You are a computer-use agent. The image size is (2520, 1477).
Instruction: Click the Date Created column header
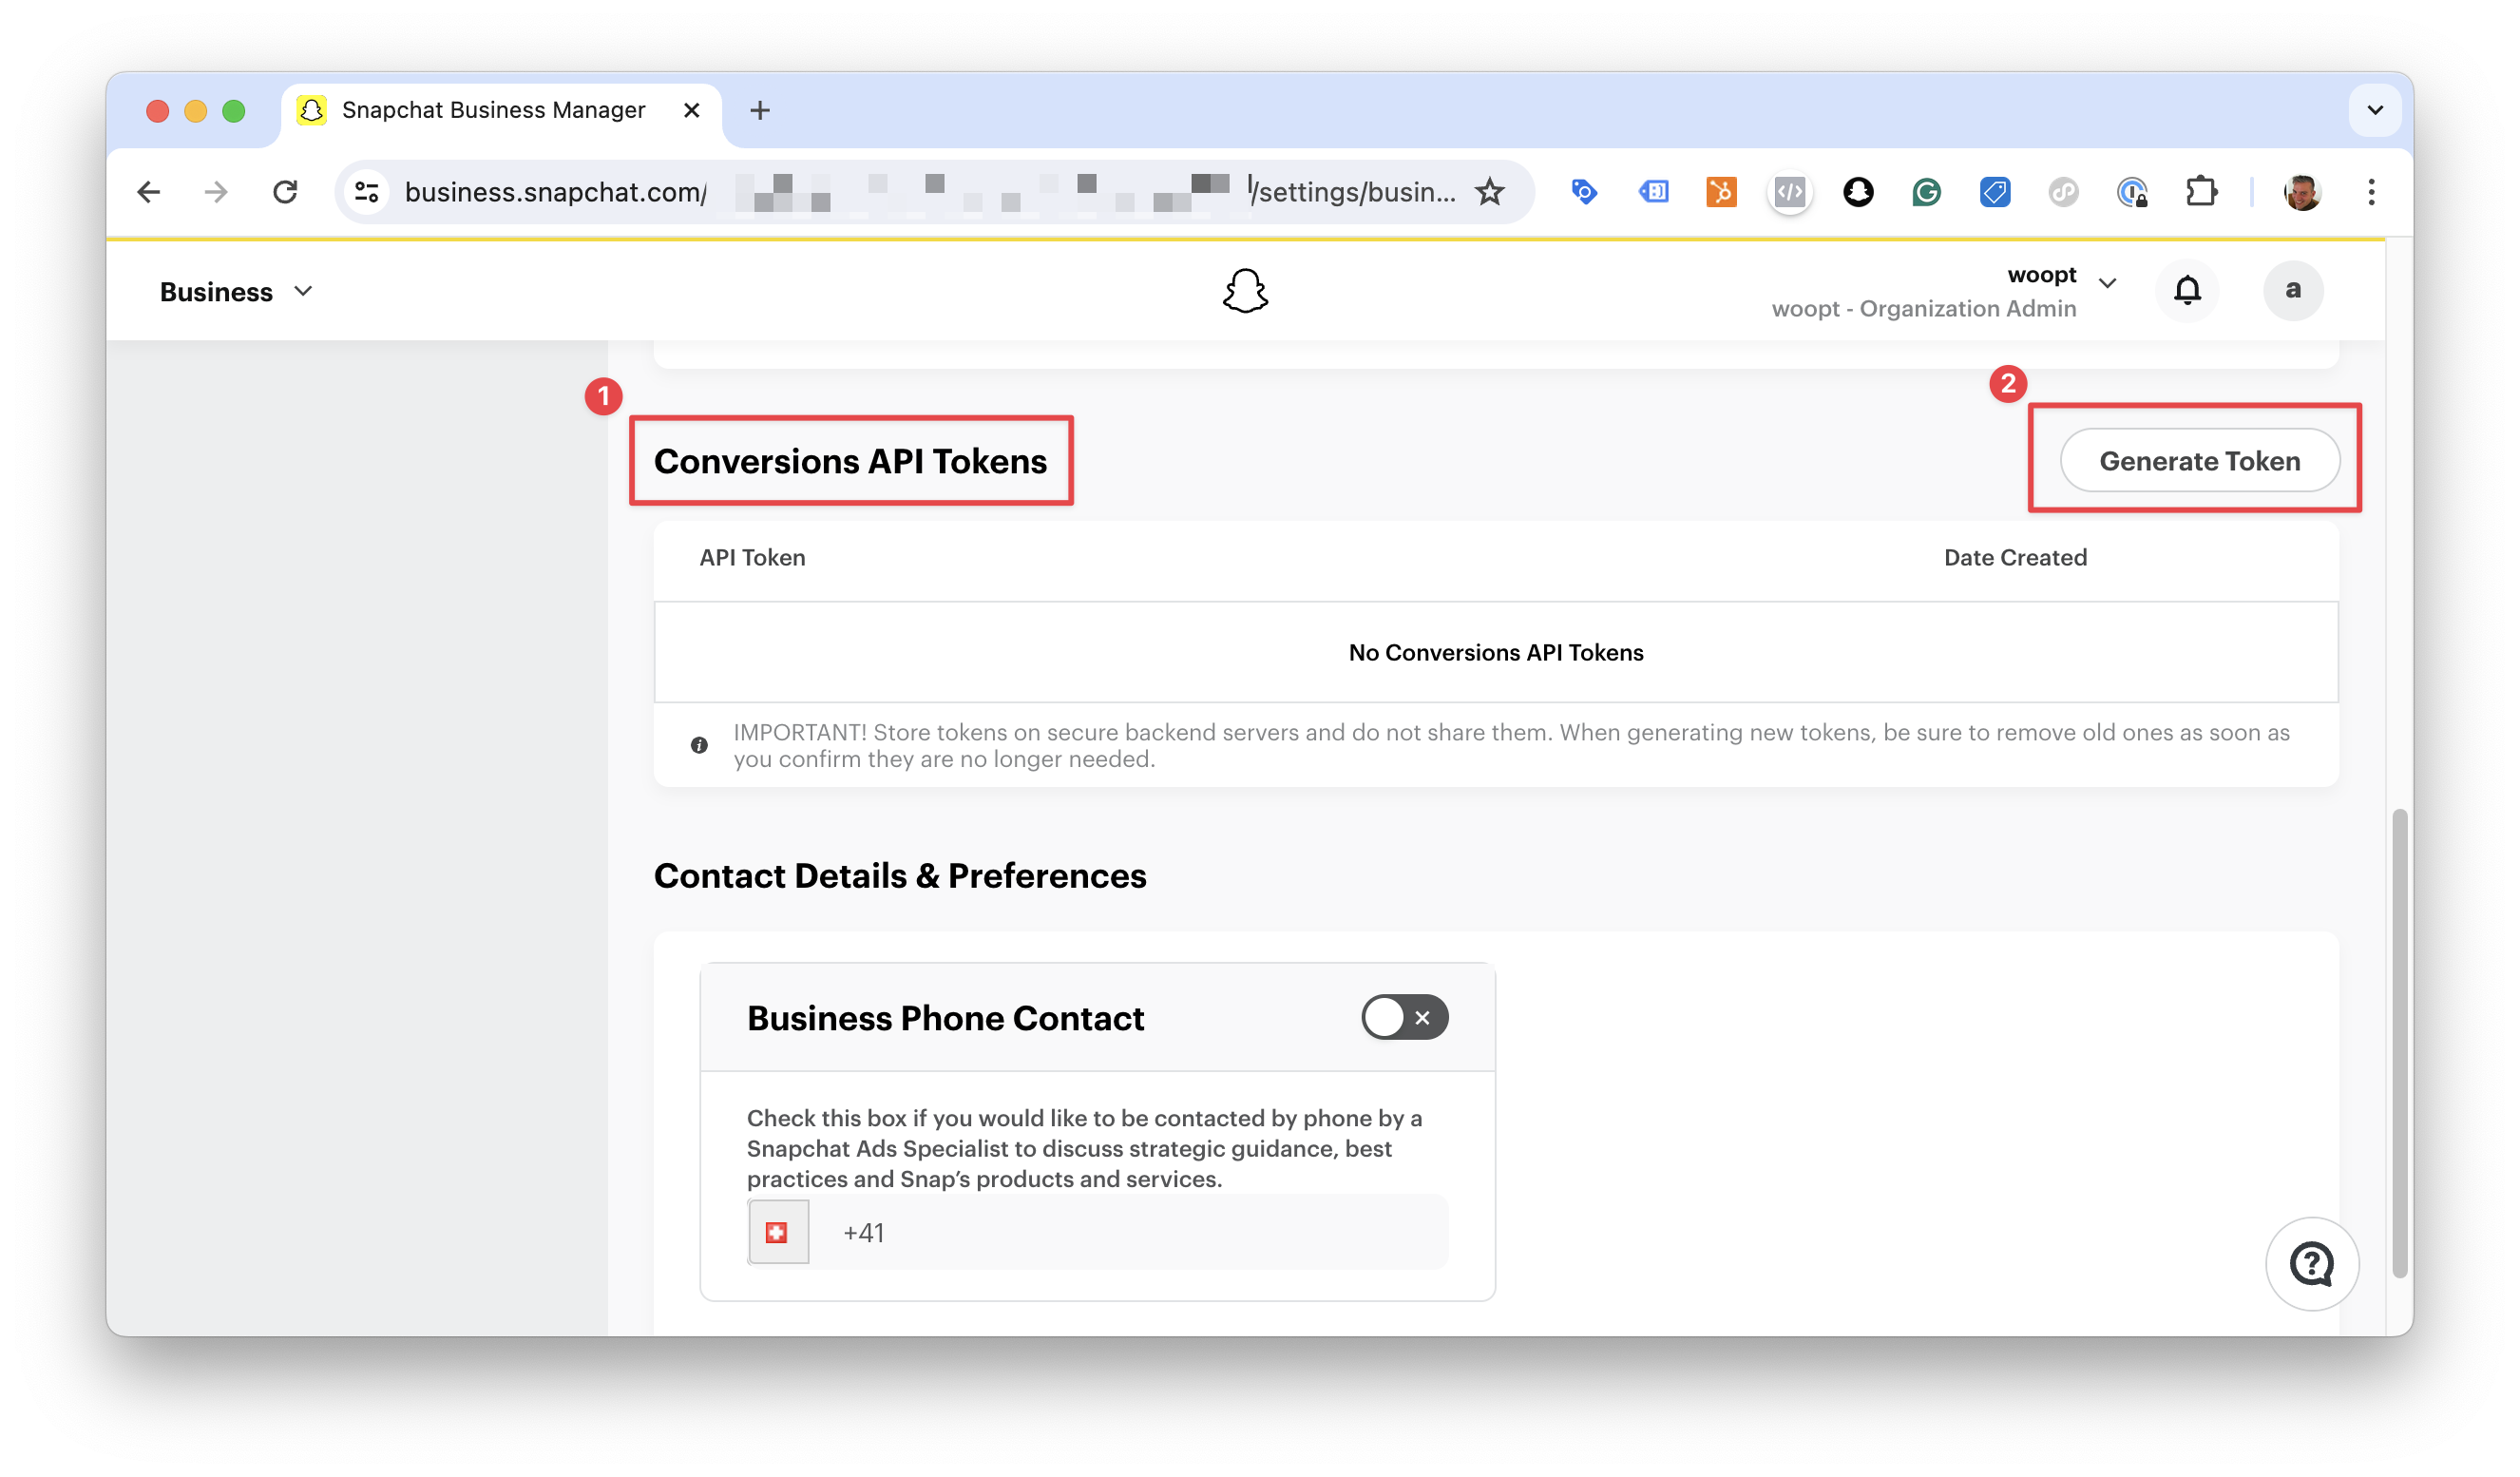coord(2015,558)
